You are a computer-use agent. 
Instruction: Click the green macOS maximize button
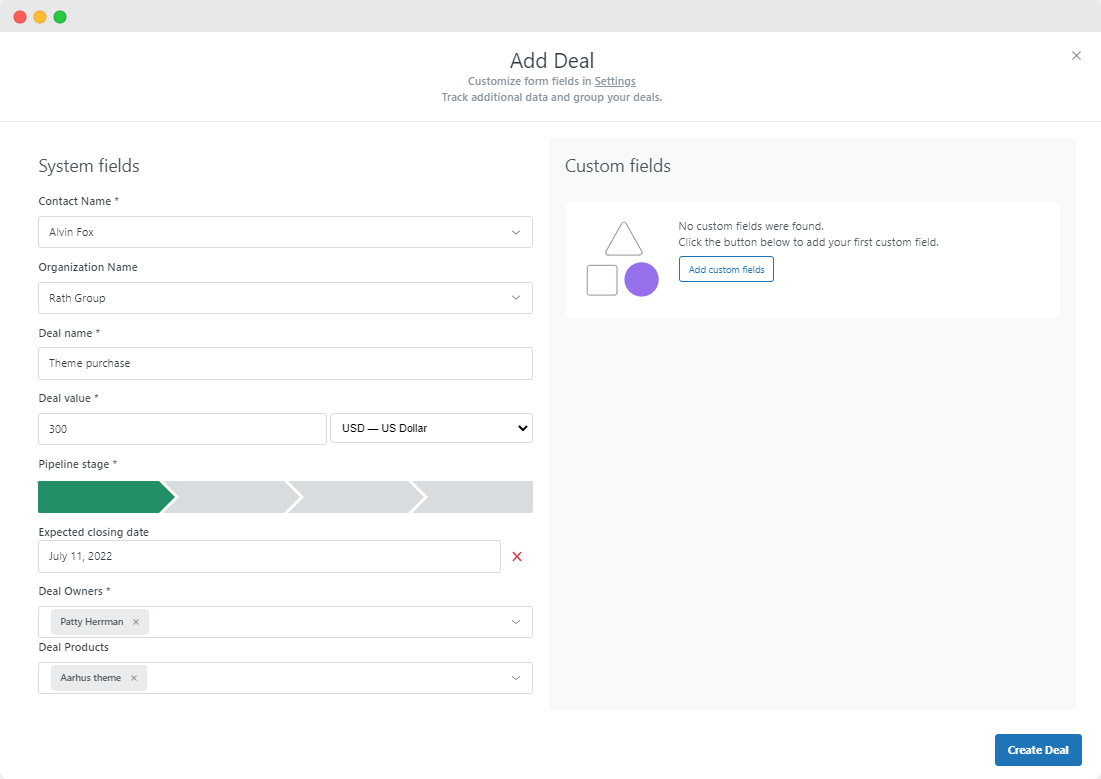point(60,17)
